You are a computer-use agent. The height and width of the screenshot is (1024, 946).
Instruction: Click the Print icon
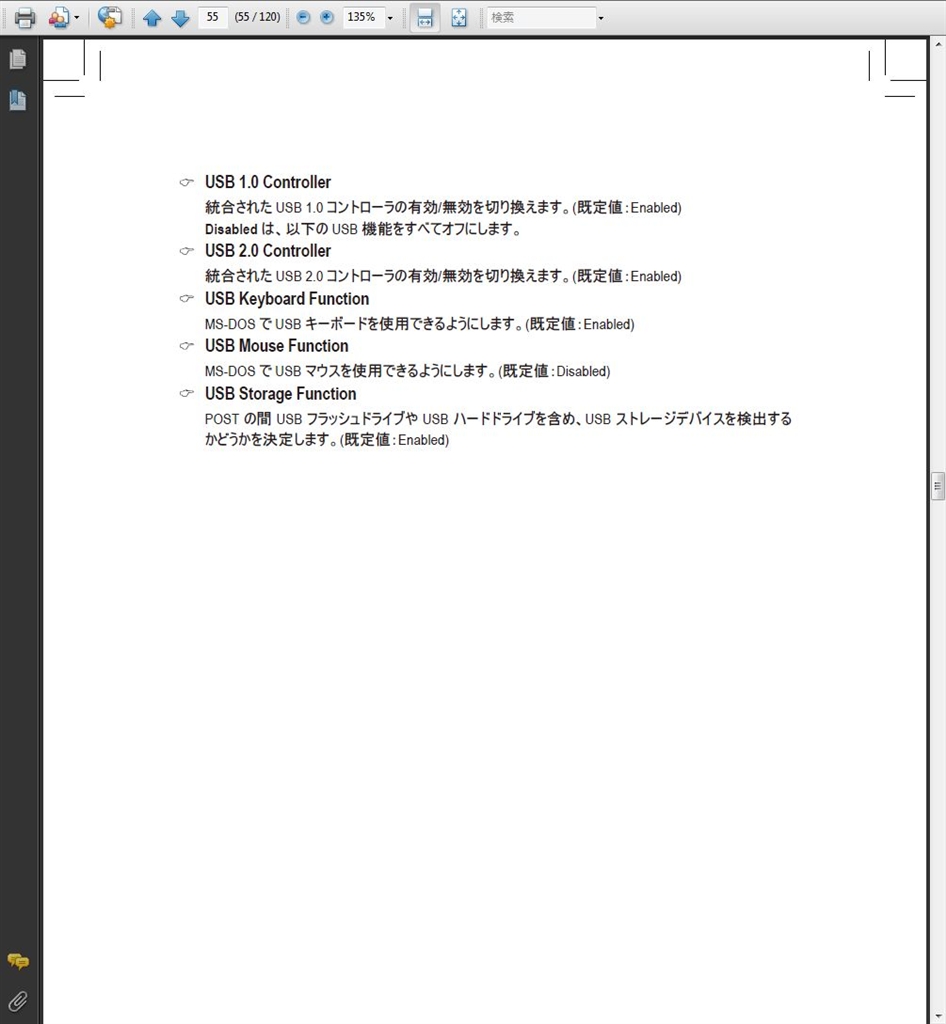pos(25,18)
